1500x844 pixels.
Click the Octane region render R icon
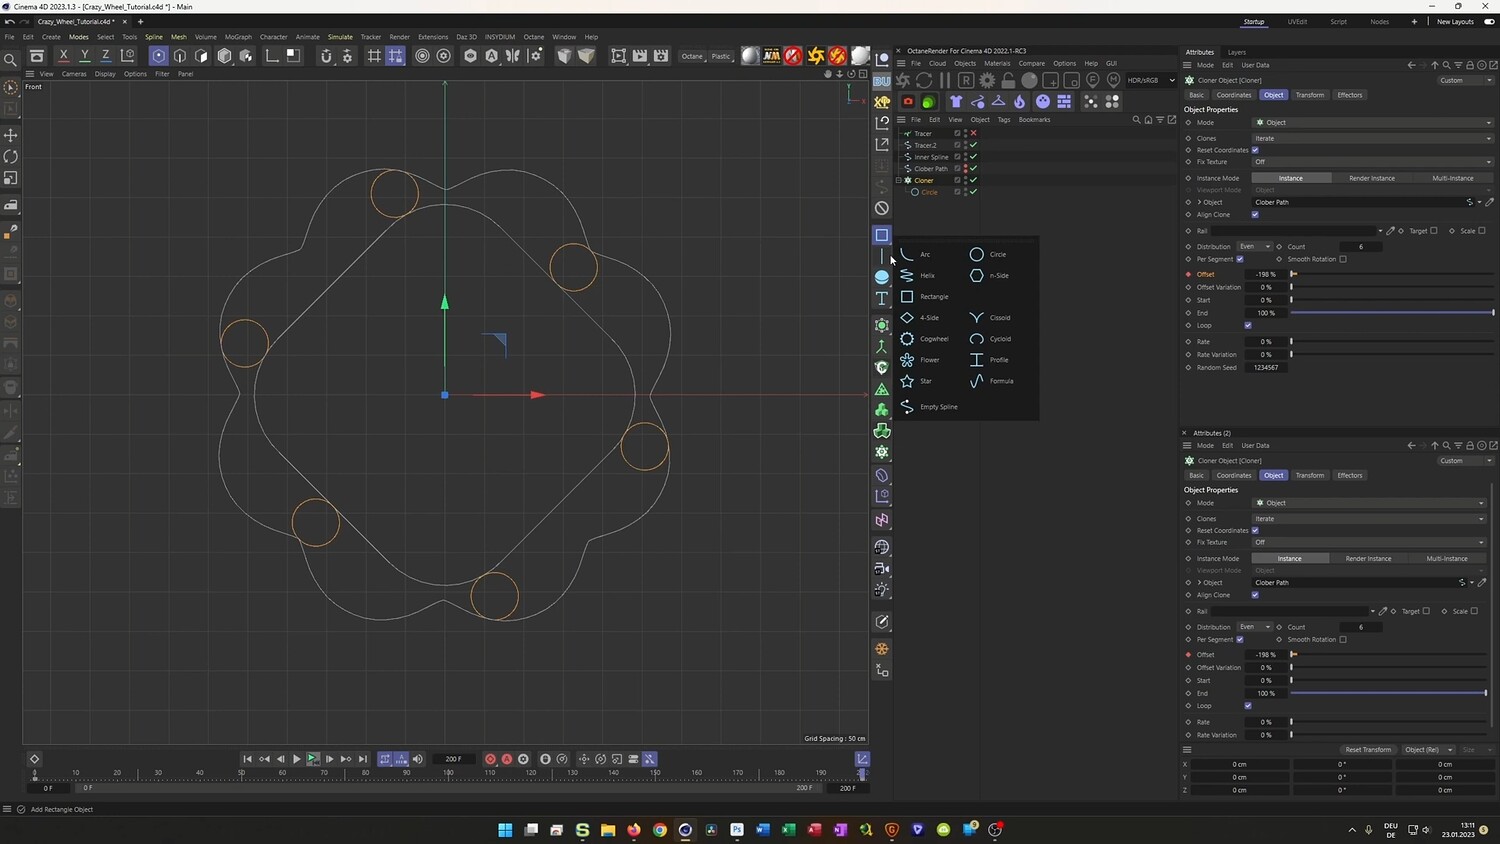(966, 80)
